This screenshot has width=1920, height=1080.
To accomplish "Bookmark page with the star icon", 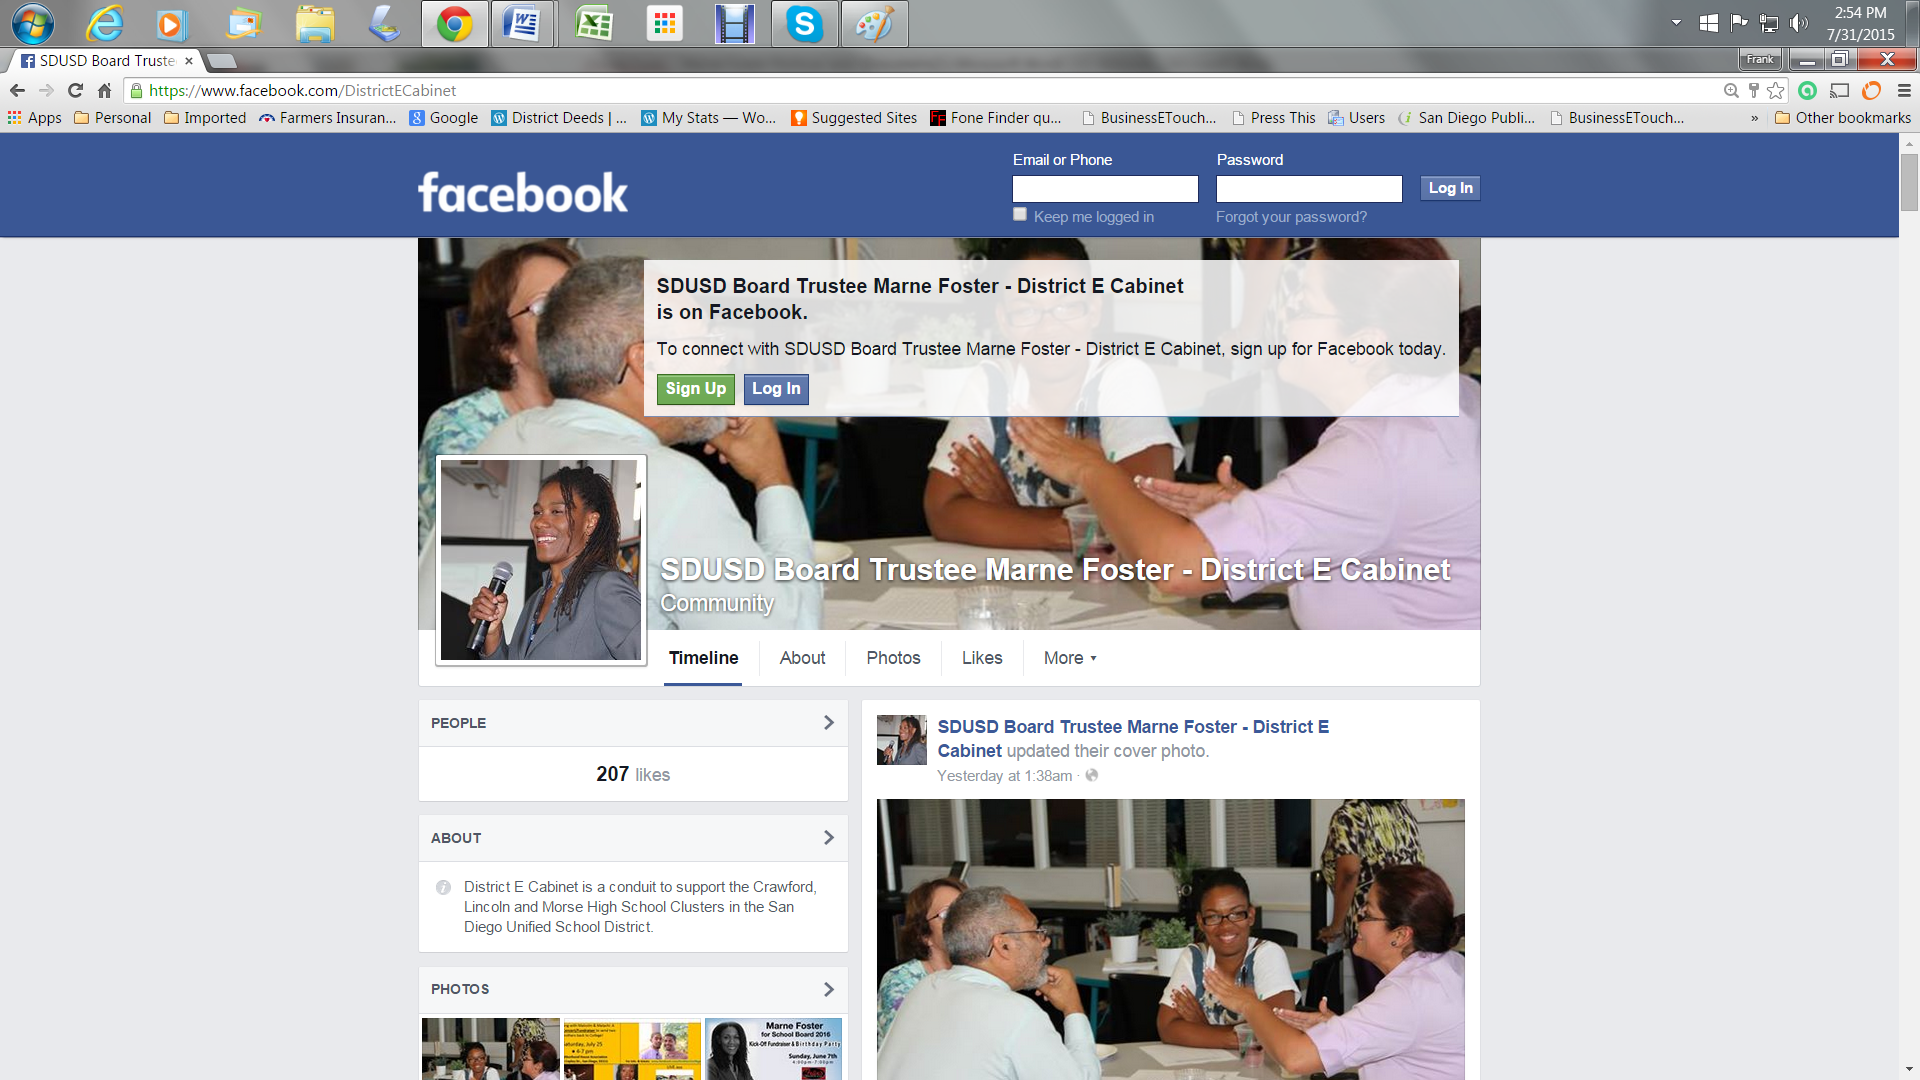I will pos(1776,90).
